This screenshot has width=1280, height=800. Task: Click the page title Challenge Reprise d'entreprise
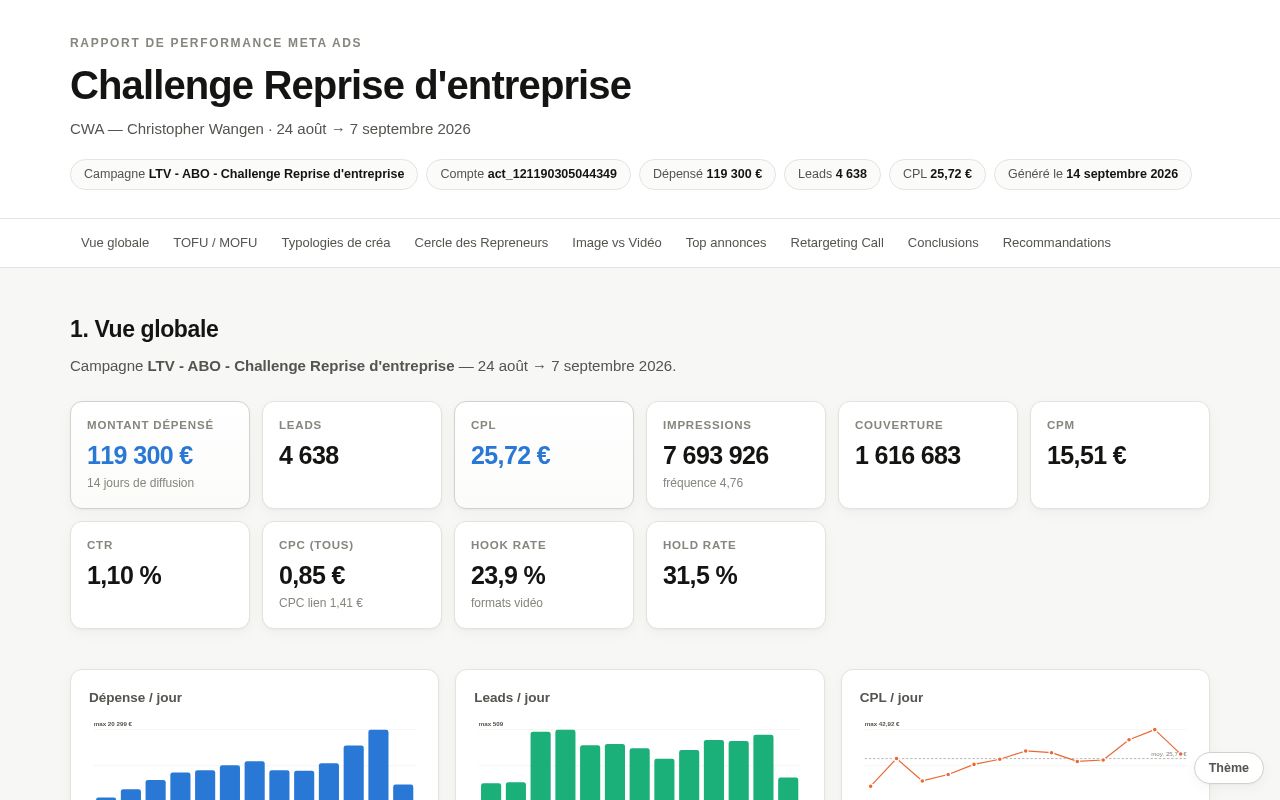(350, 85)
